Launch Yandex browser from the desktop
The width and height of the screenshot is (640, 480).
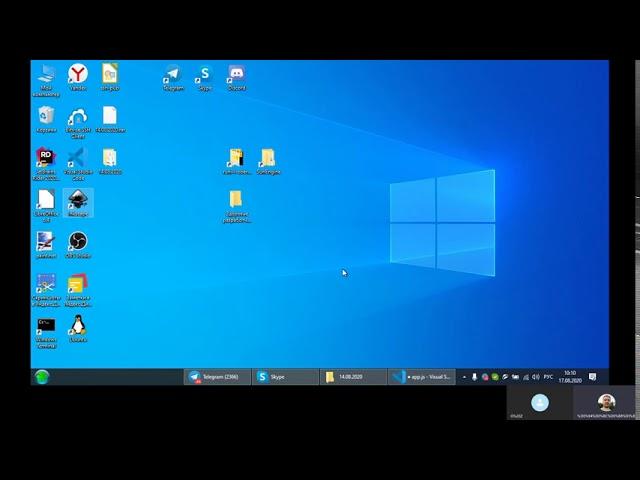(78, 77)
